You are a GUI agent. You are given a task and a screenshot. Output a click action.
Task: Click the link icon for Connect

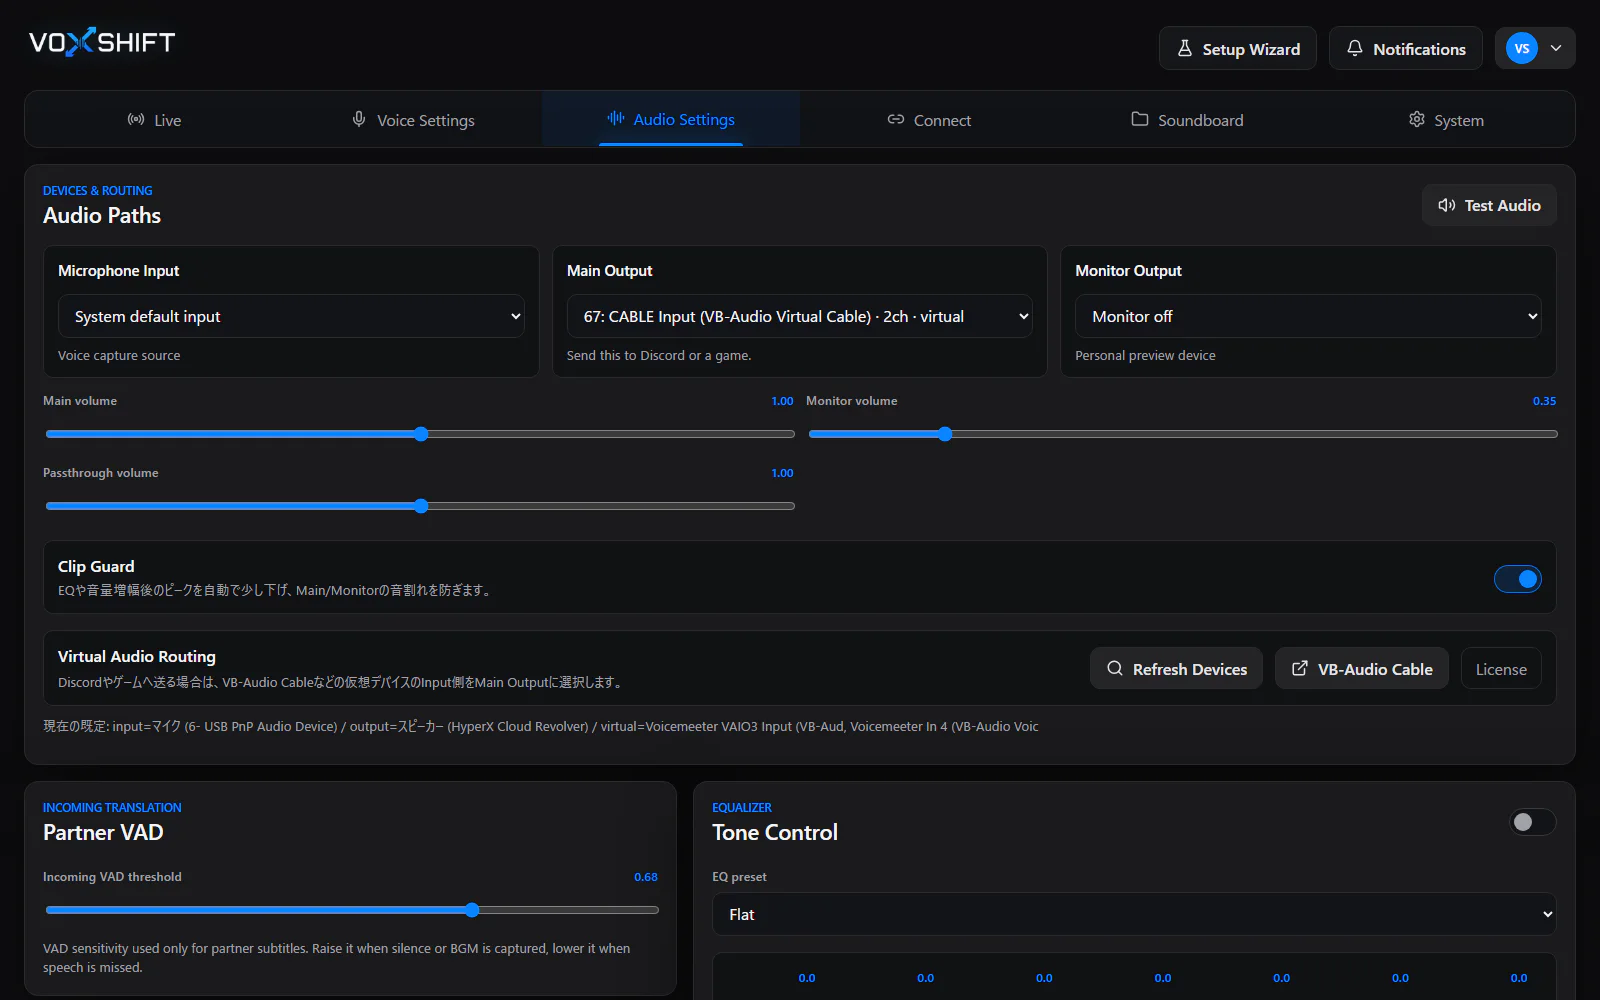896,119
